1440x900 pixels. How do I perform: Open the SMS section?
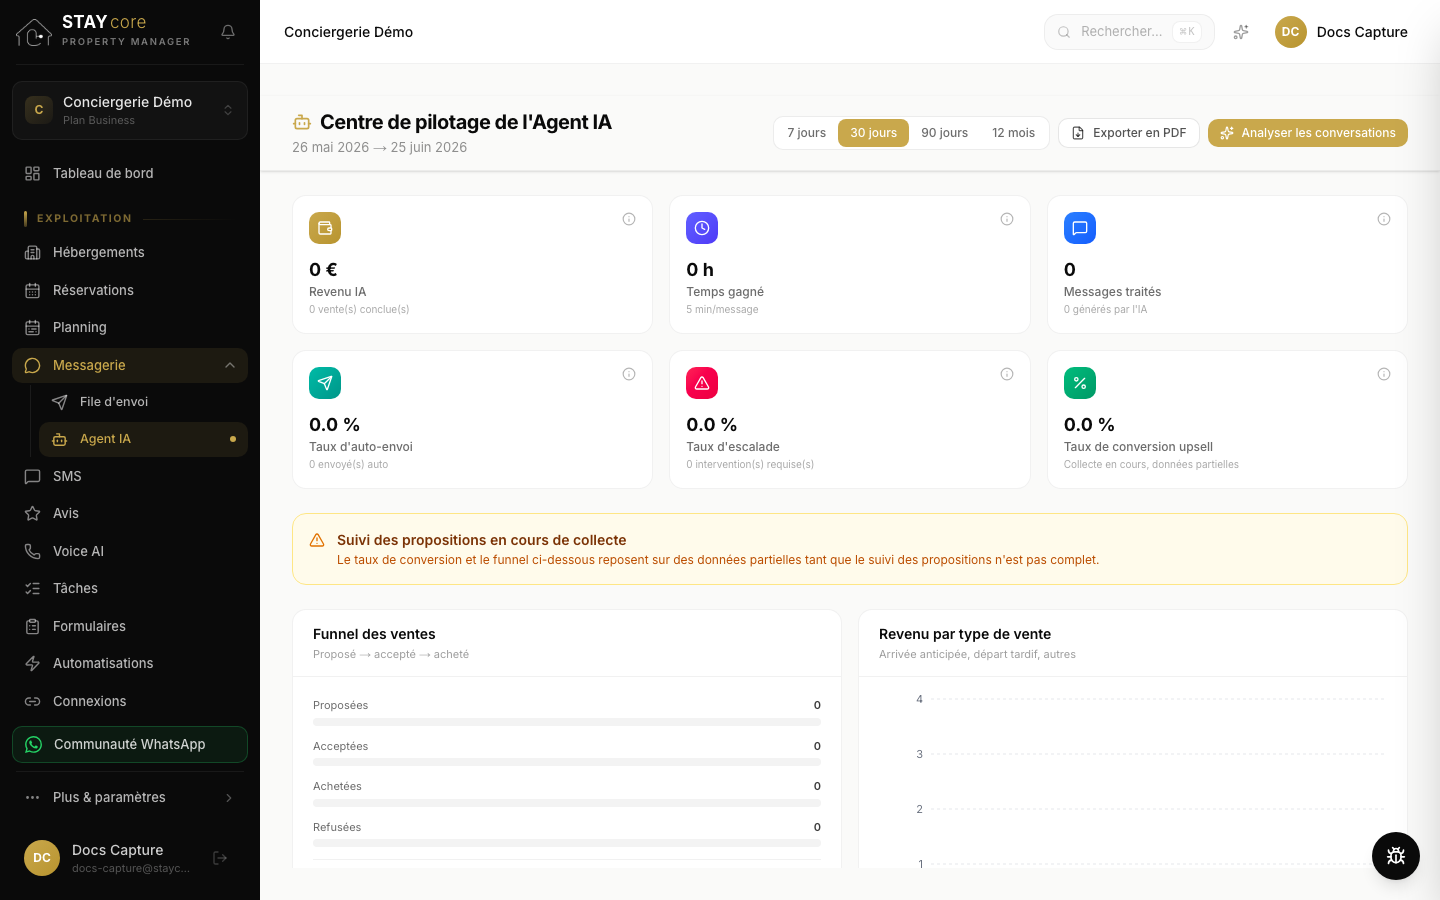click(x=130, y=476)
